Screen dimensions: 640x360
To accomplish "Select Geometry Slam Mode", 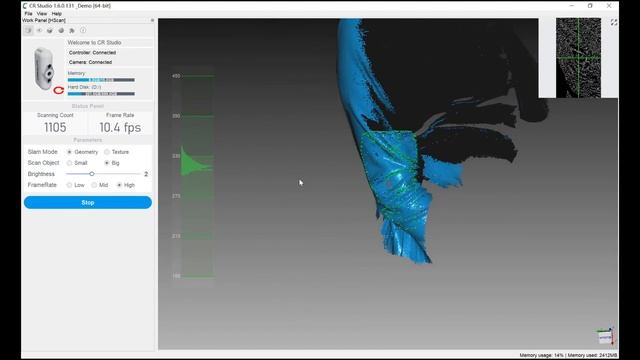I will tap(69, 152).
